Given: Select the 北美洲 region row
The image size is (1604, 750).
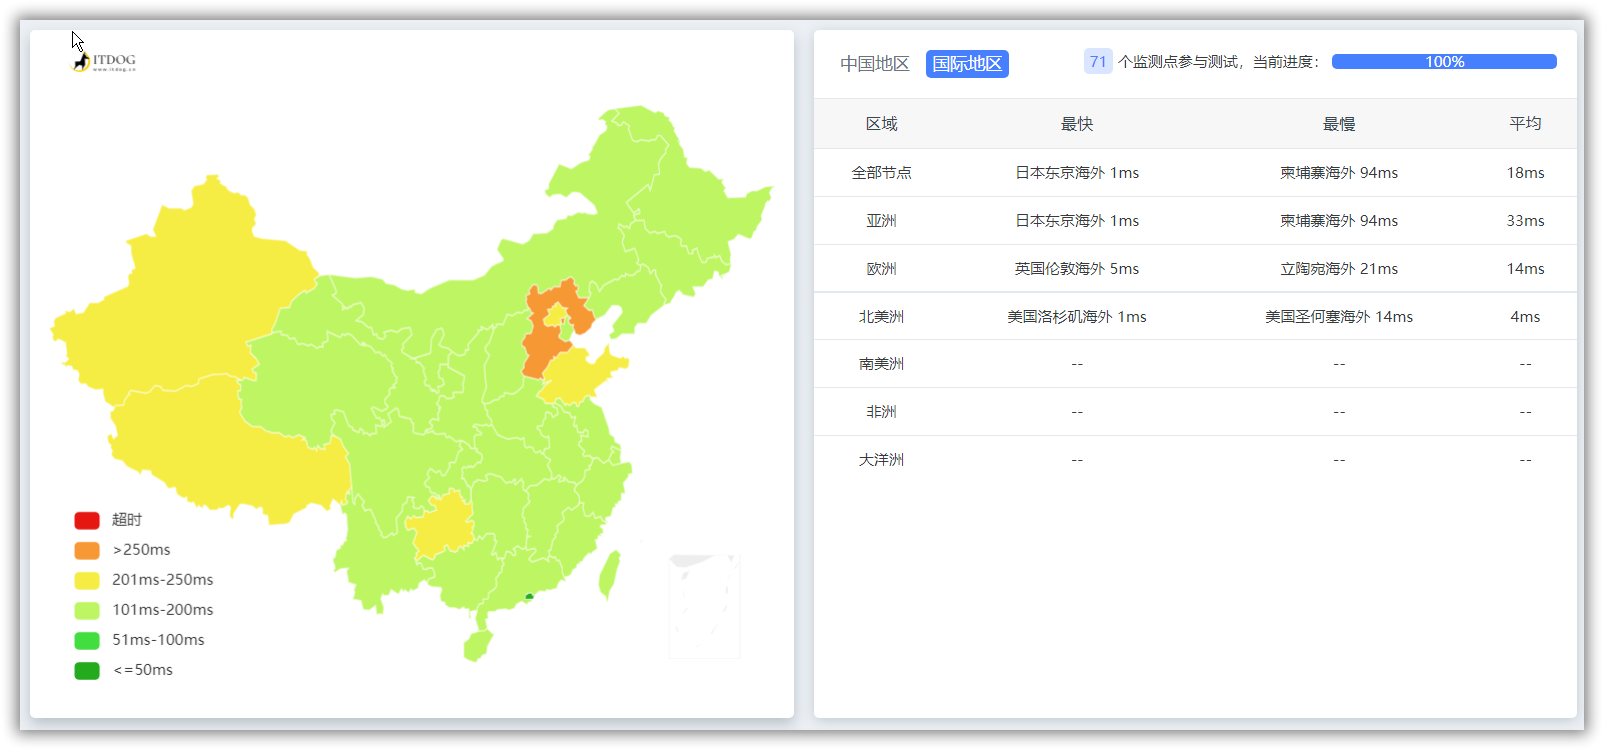Looking at the screenshot, I should [x=881, y=317].
